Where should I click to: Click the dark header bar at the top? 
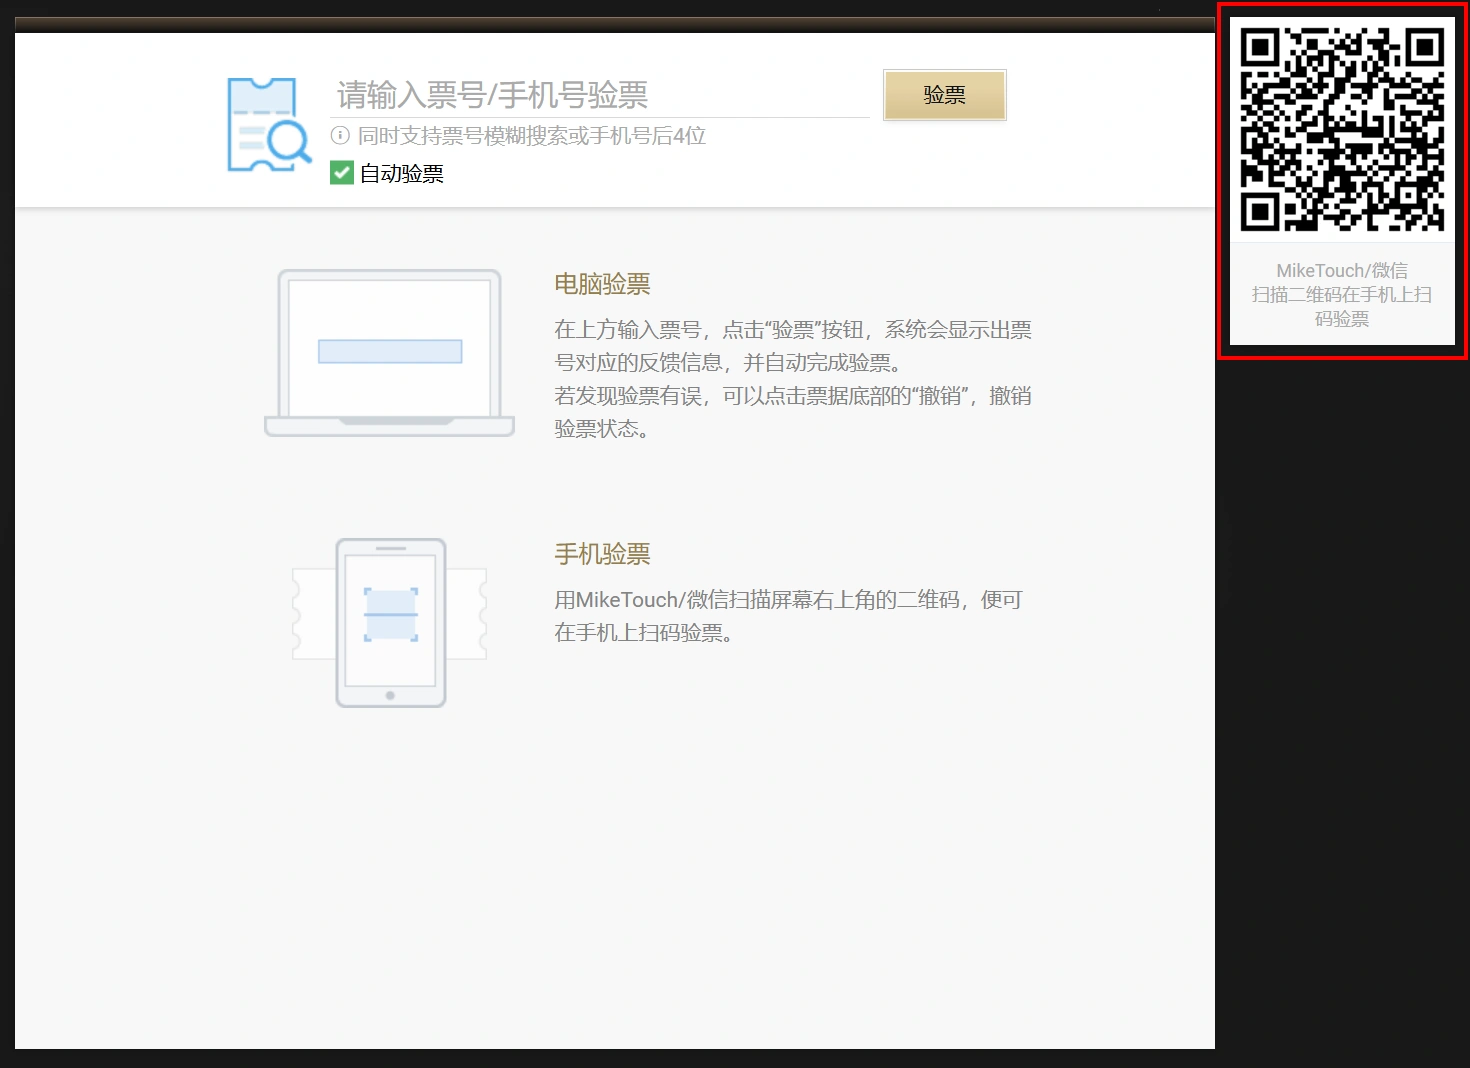click(x=614, y=25)
